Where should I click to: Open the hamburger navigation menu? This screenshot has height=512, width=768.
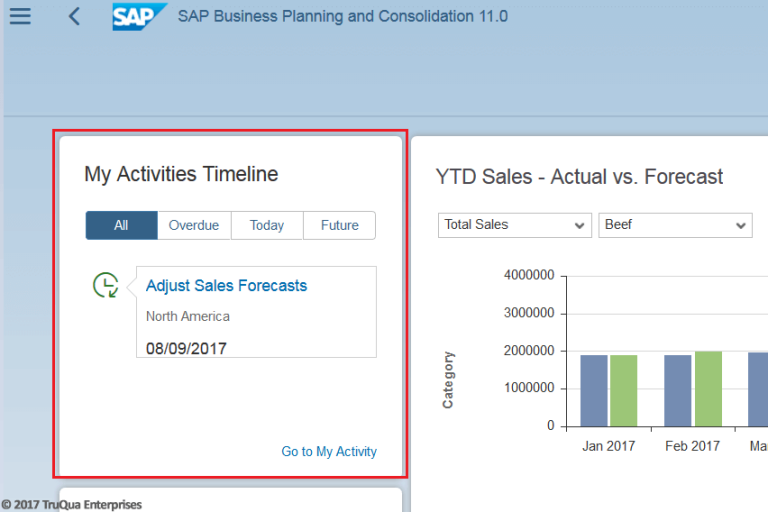pos(20,16)
